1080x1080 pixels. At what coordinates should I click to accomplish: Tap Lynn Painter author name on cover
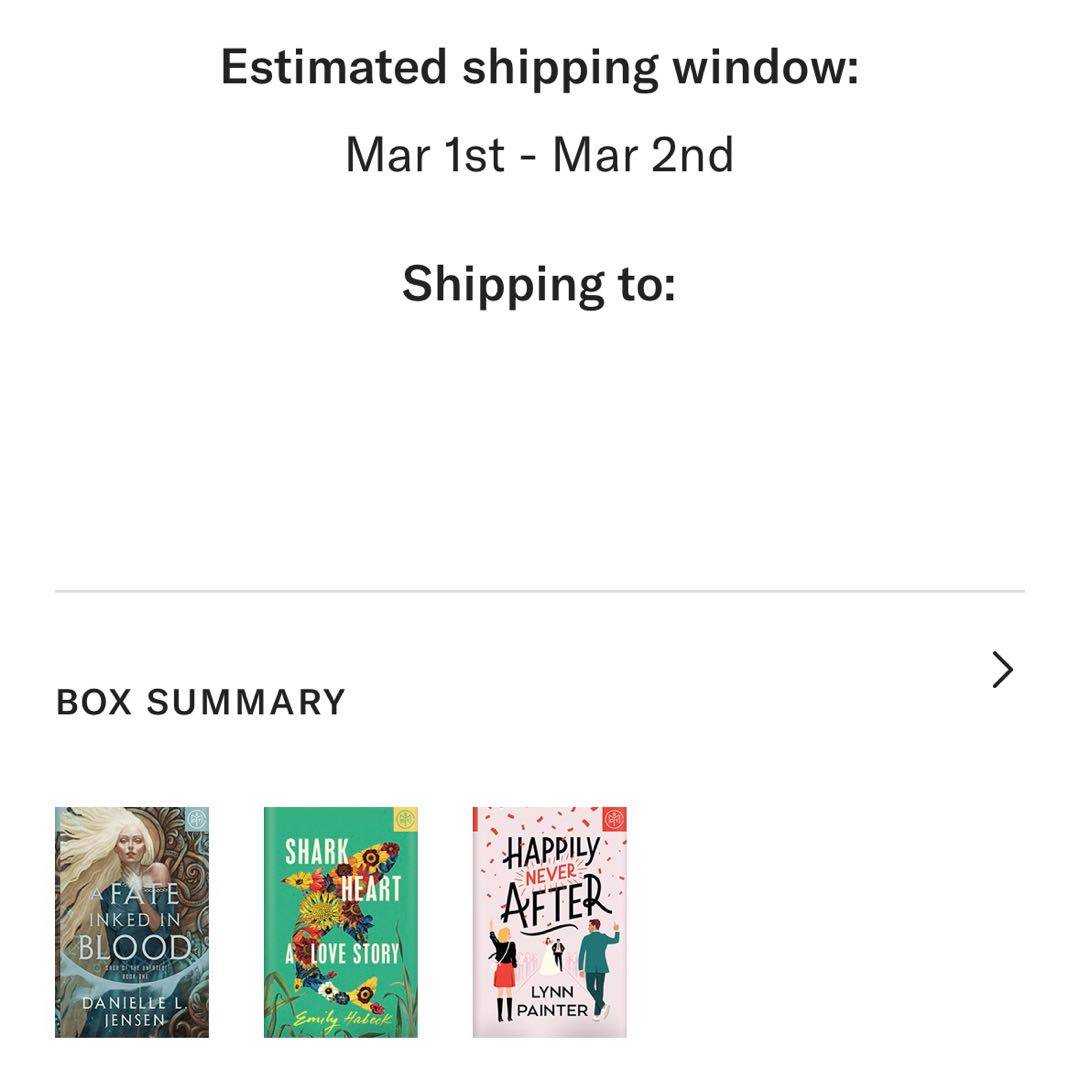[553, 1001]
